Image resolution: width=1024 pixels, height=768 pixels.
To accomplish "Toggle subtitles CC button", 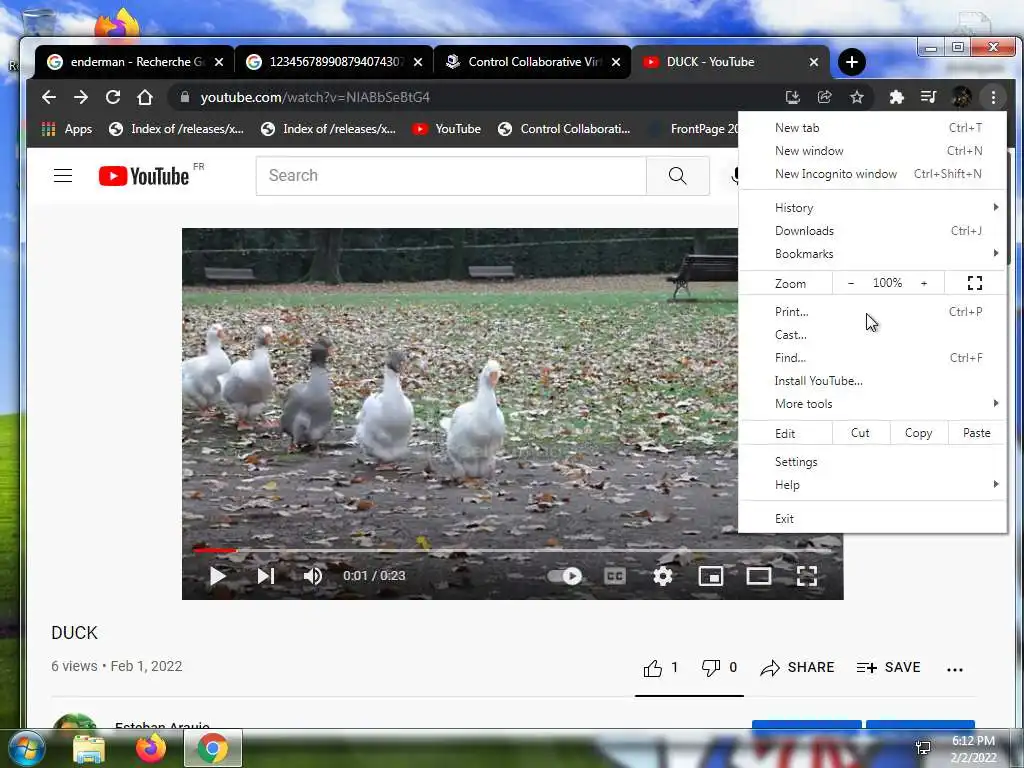I will pyautogui.click(x=615, y=576).
